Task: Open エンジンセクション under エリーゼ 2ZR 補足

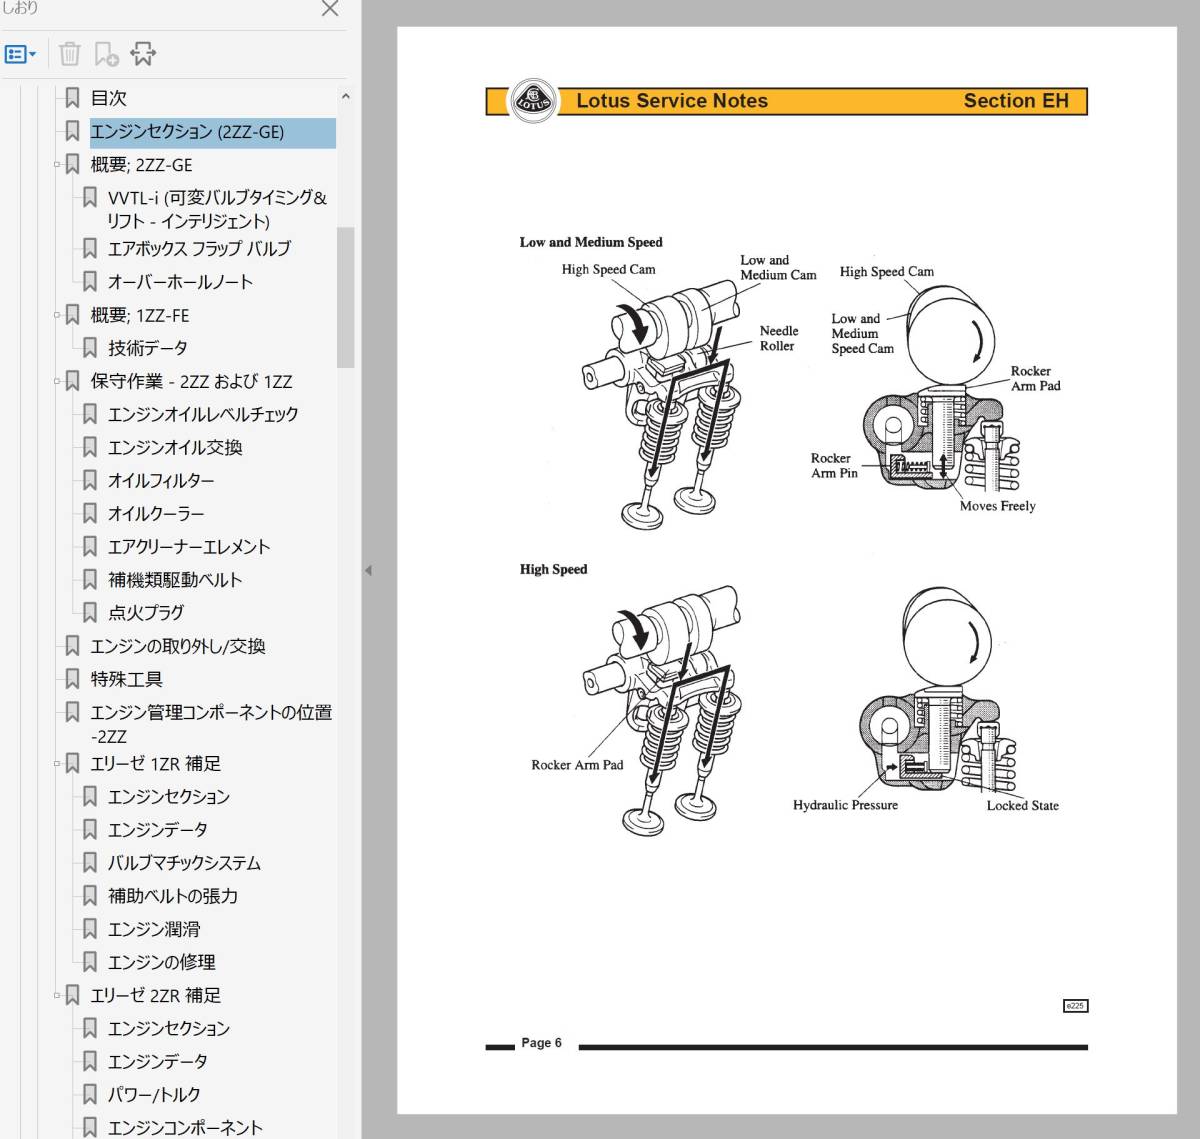Action: click(x=169, y=1029)
